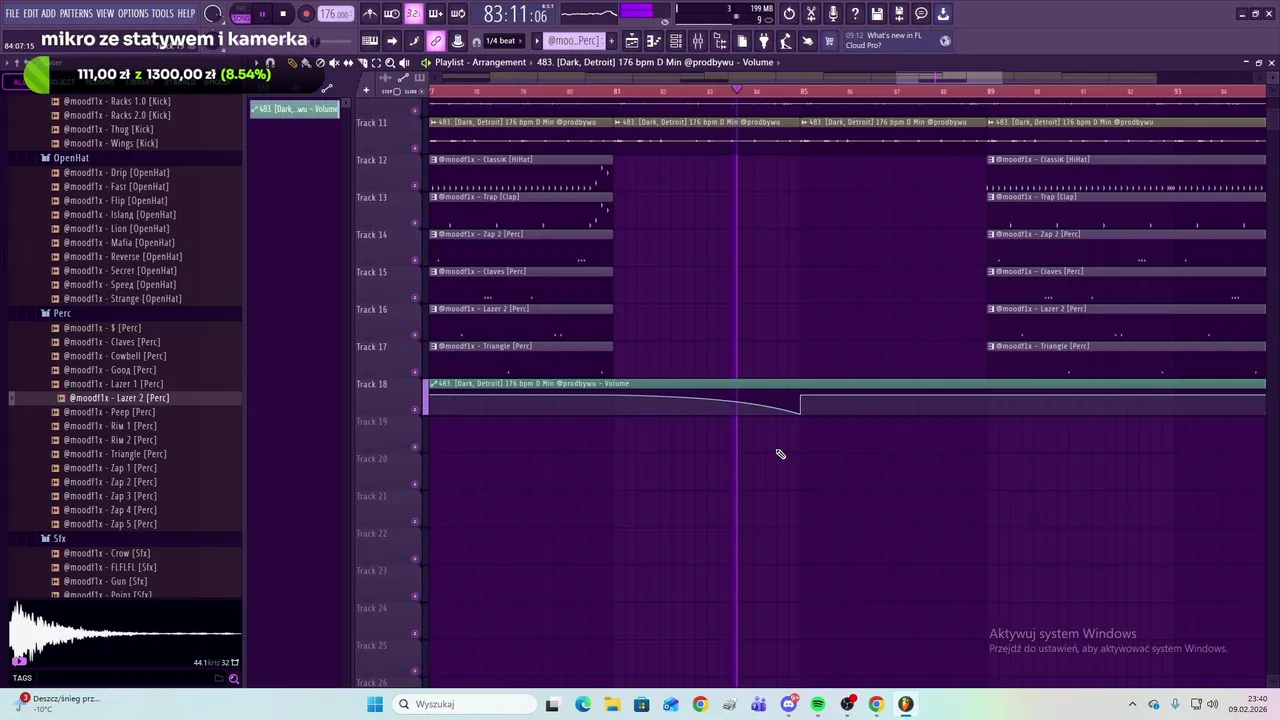Click the export download icon
Viewport: 1280px width, 720px height.
click(x=943, y=14)
